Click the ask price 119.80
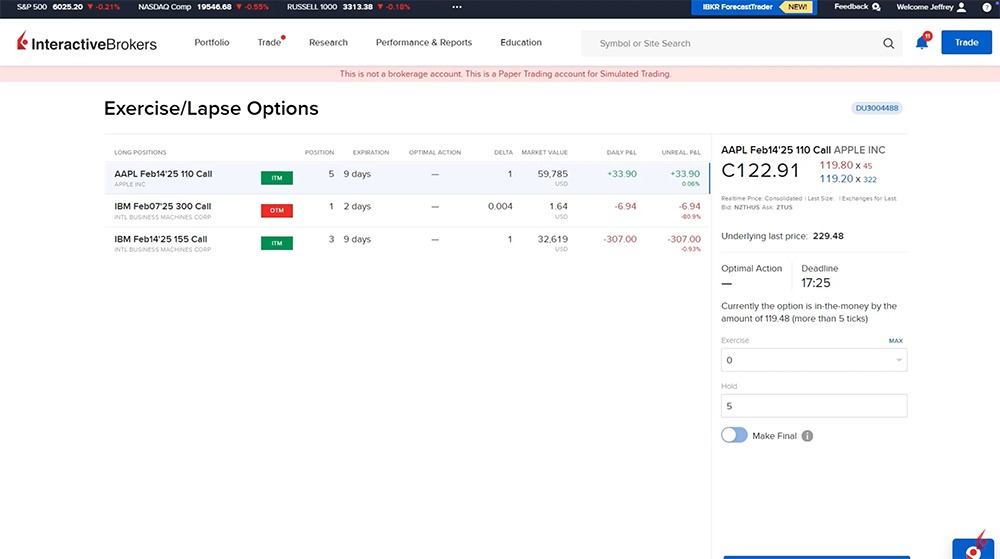The height and width of the screenshot is (559, 1000). pos(836,165)
